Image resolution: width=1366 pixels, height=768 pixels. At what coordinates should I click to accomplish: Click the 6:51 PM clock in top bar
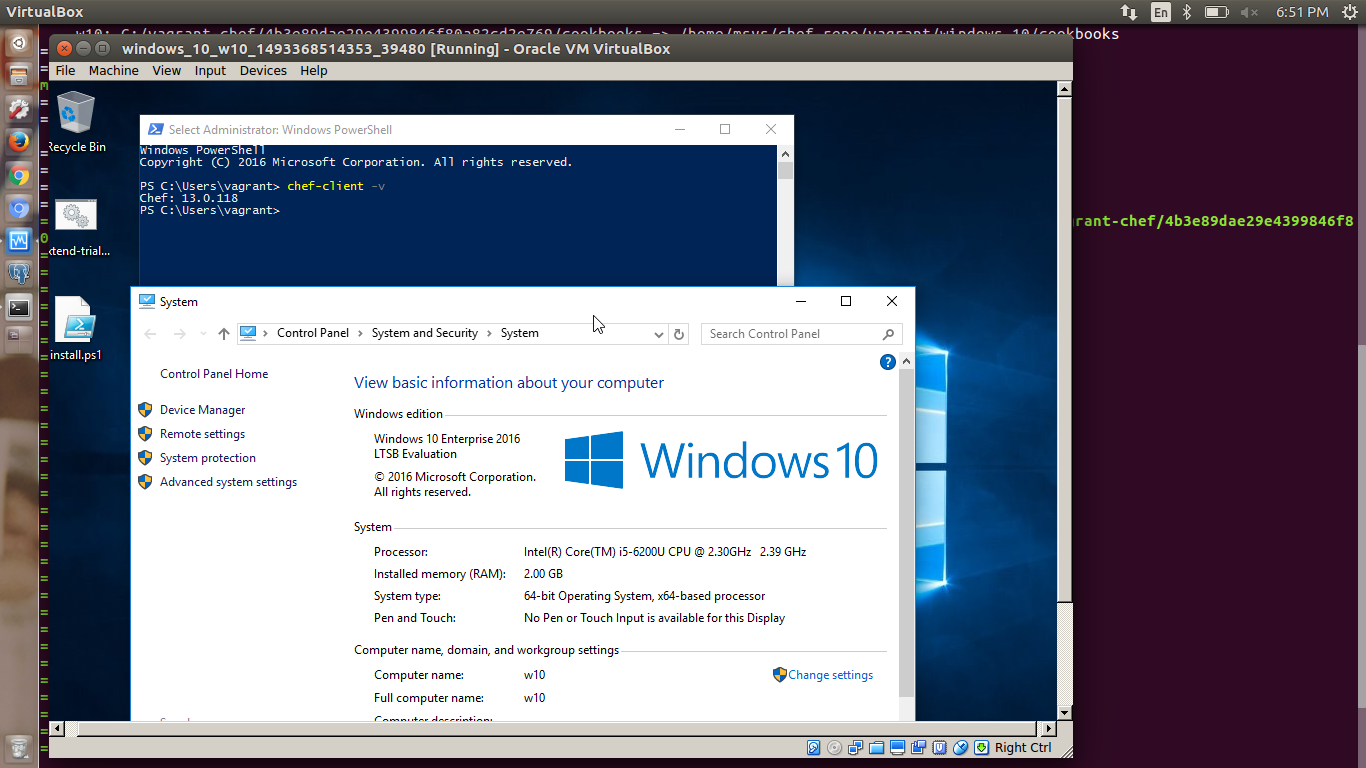click(1302, 12)
